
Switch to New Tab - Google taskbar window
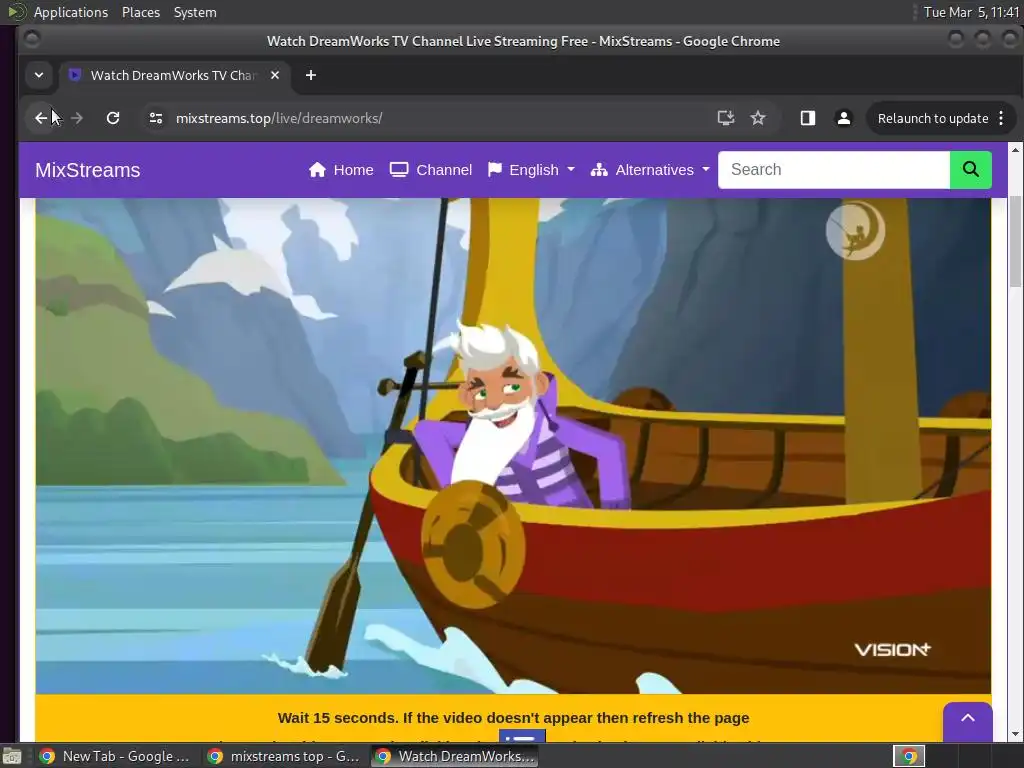(115, 756)
